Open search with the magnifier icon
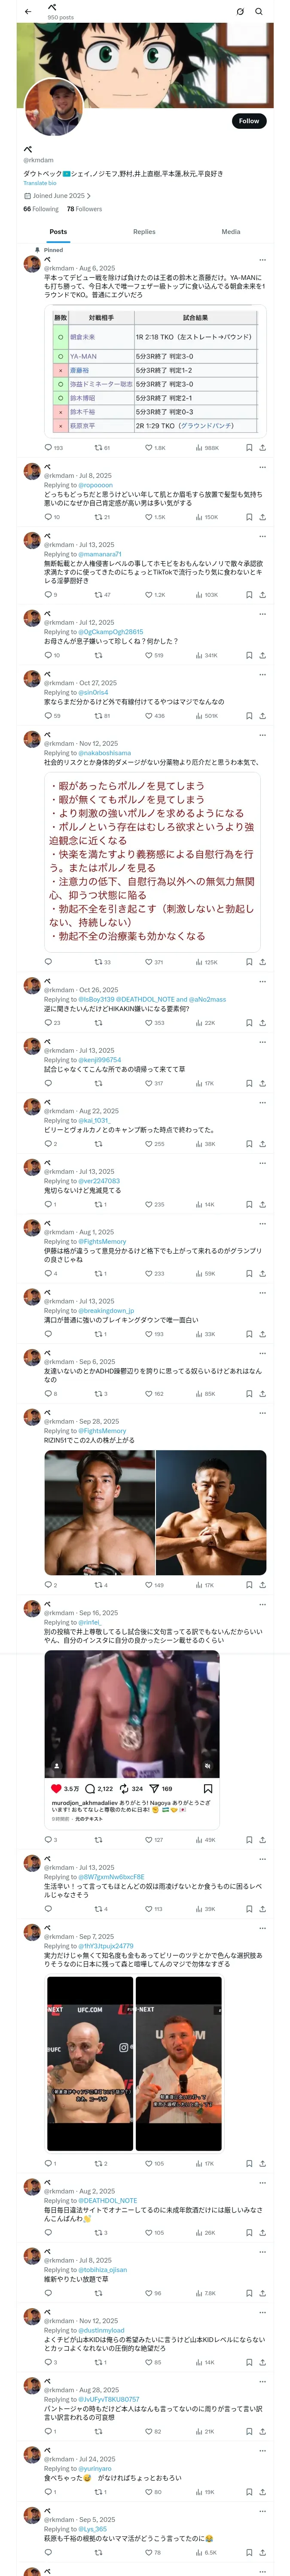Screen dimensions: 290x2576 [259, 12]
